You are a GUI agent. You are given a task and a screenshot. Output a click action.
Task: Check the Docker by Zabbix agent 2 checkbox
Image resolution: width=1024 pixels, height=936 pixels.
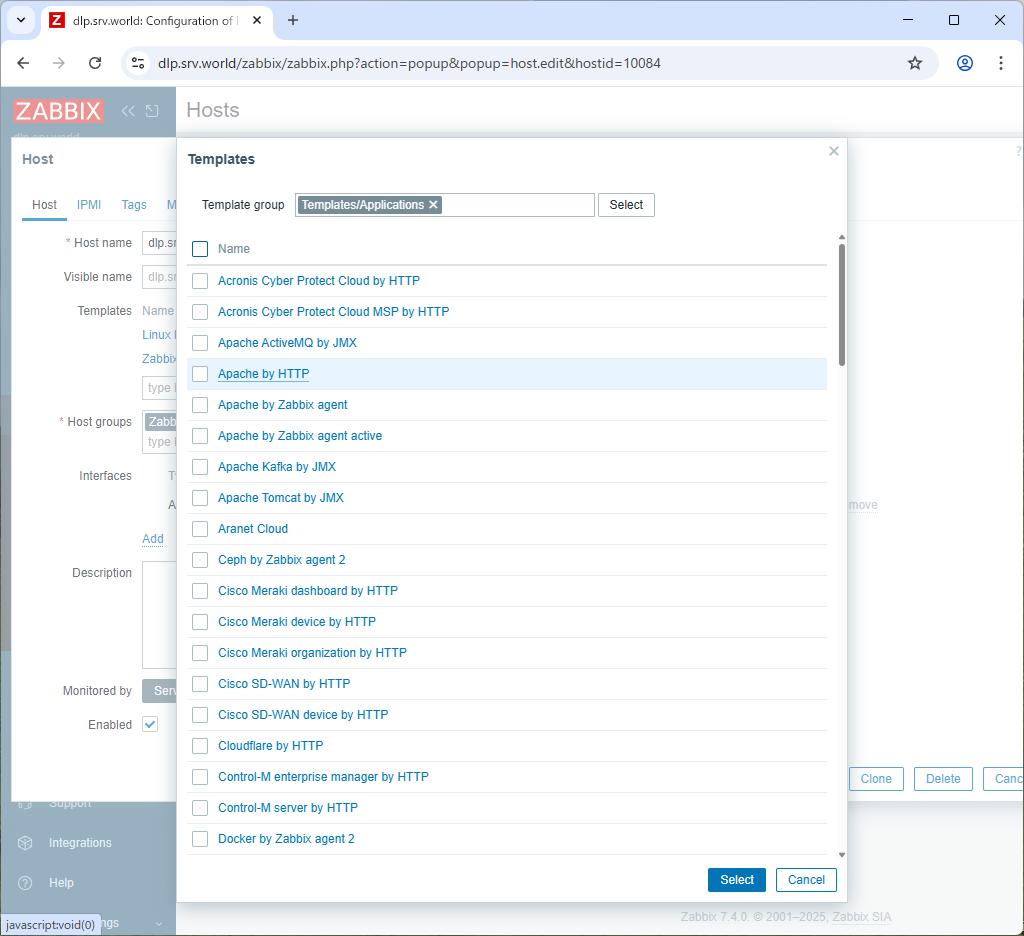click(200, 839)
